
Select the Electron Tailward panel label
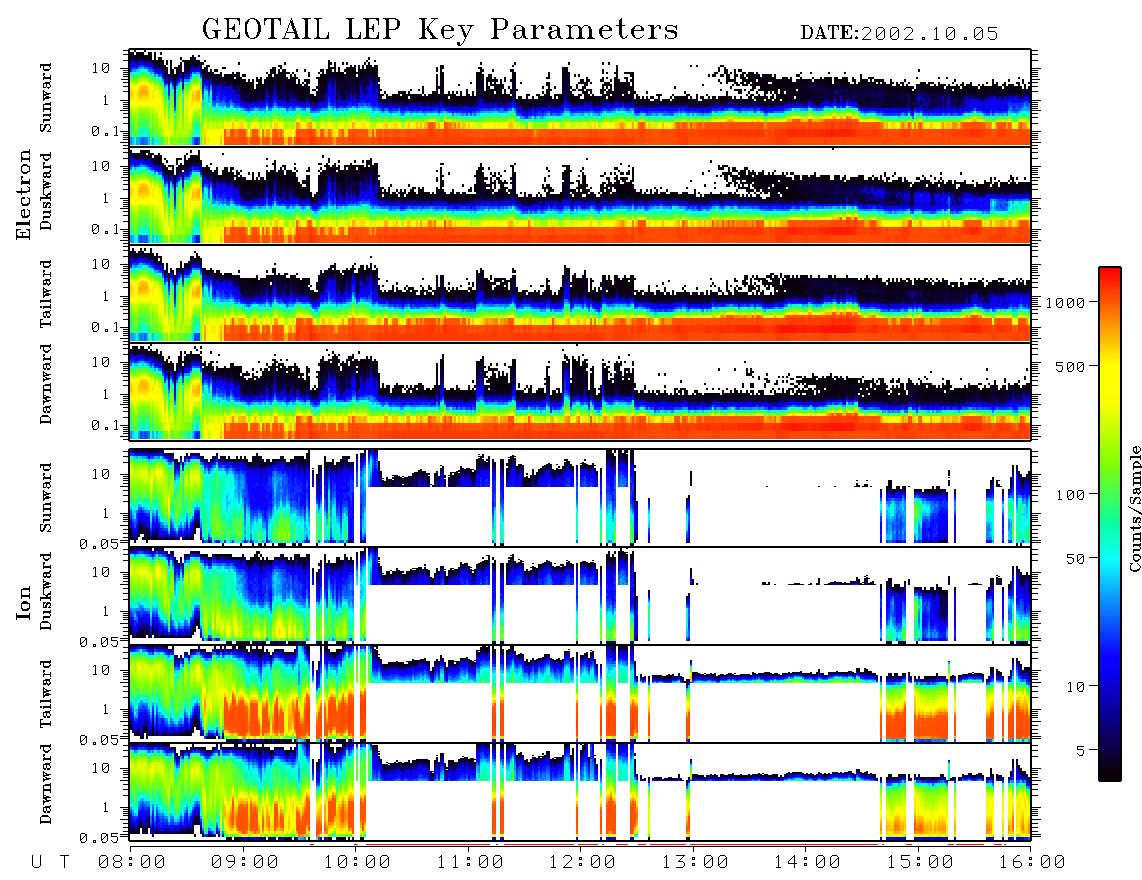[46, 294]
